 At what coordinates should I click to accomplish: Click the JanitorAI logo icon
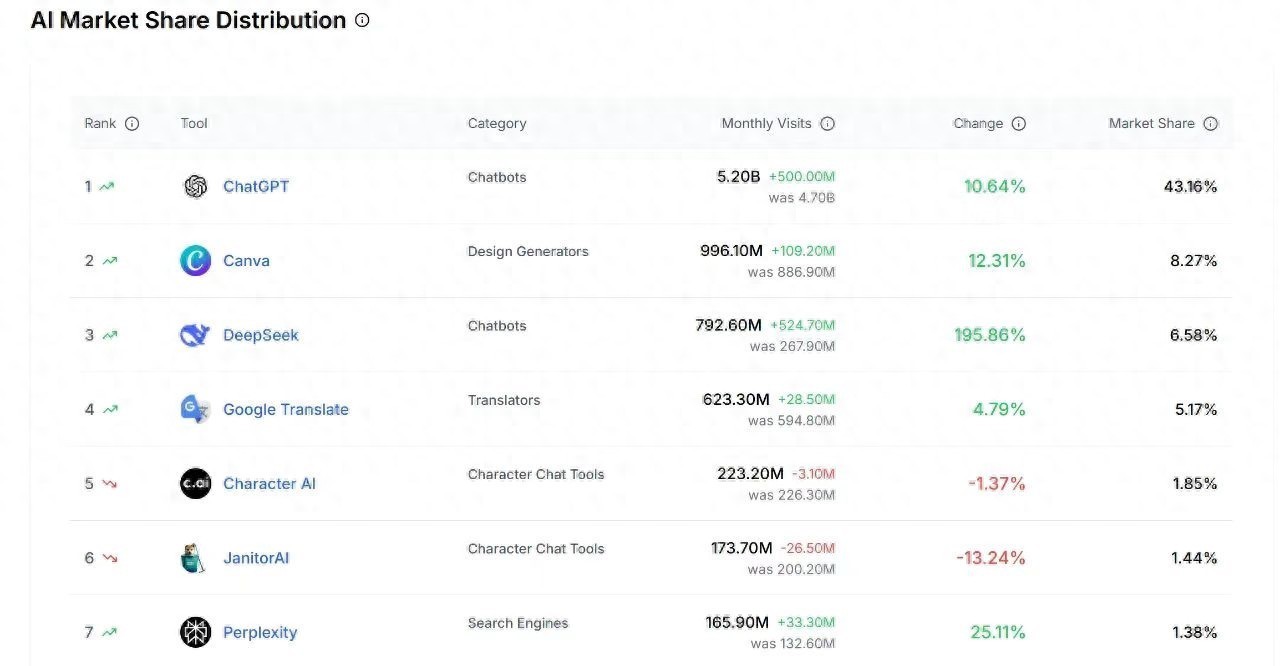(194, 558)
